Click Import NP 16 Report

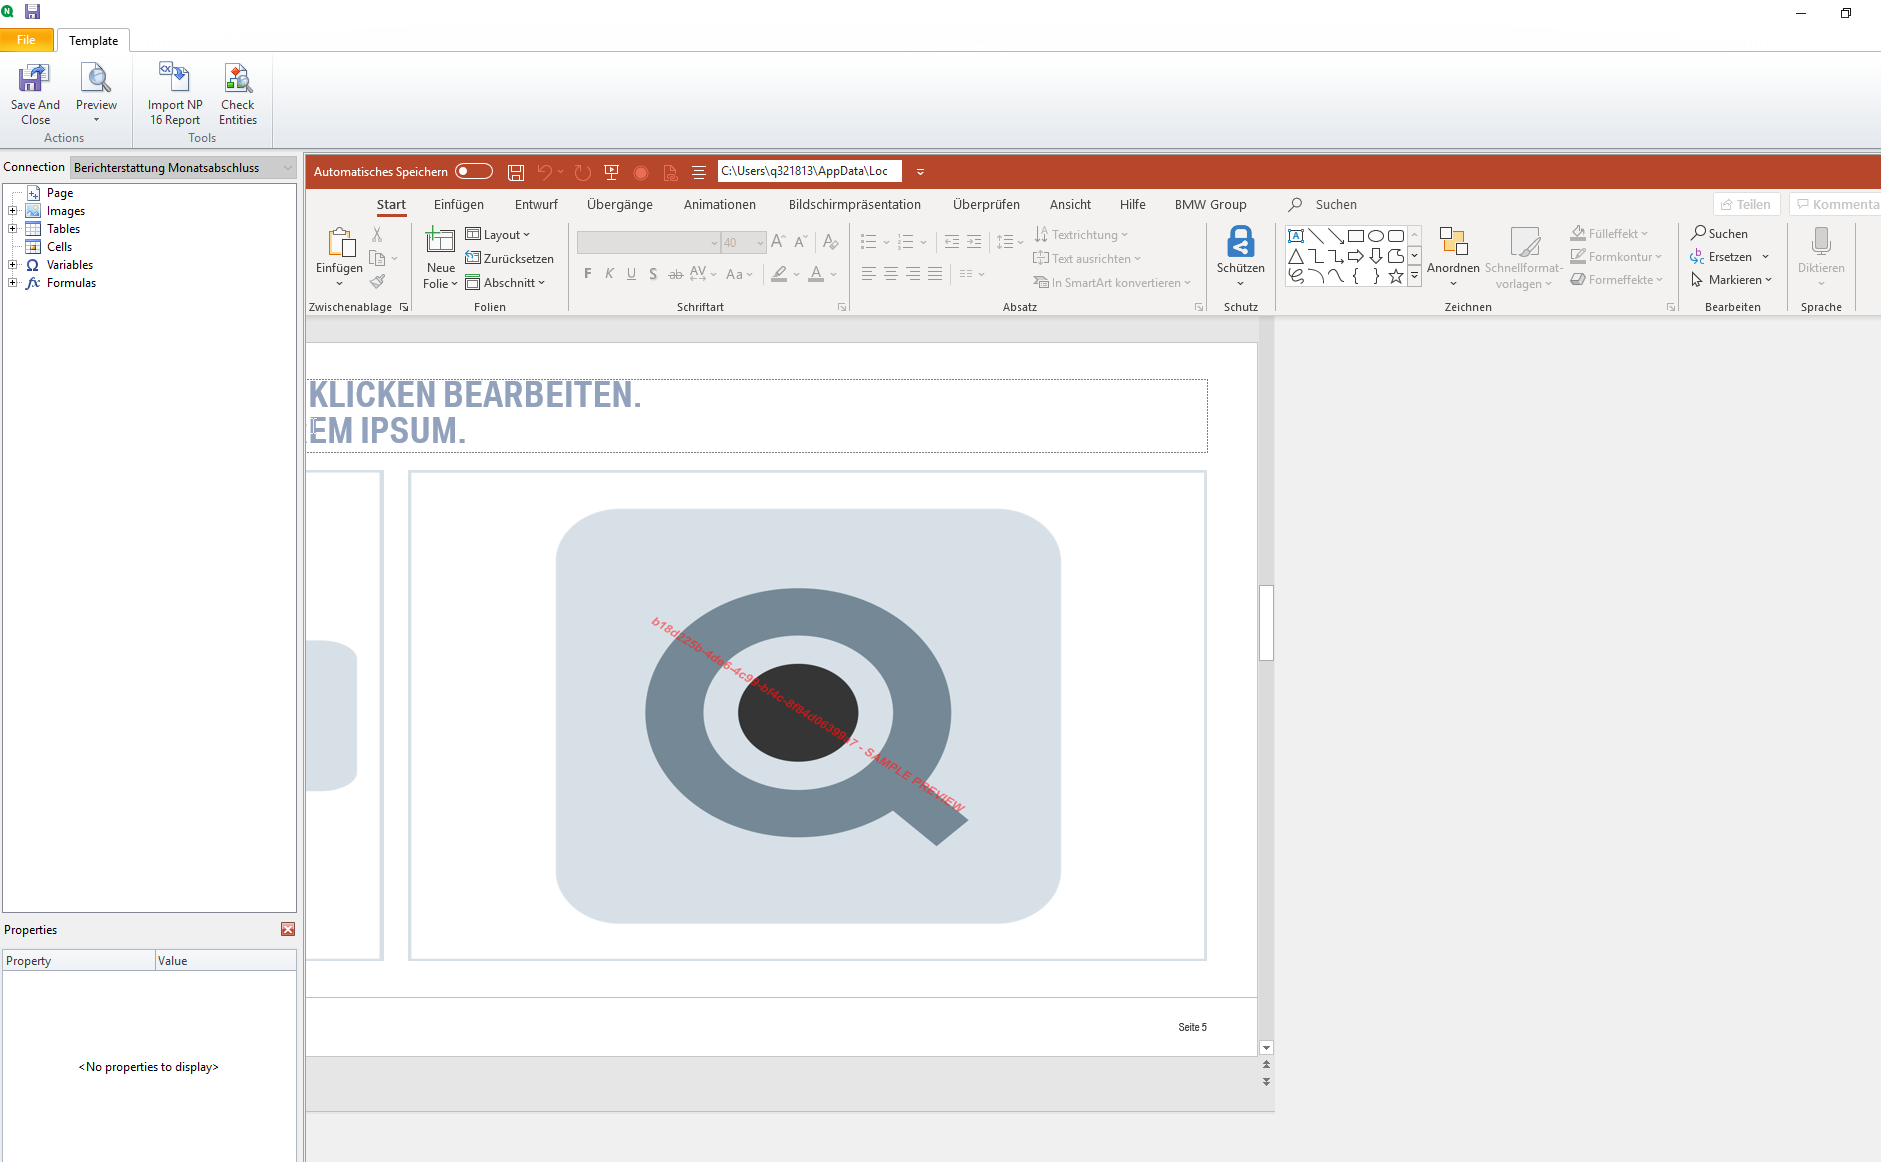pyautogui.click(x=174, y=95)
